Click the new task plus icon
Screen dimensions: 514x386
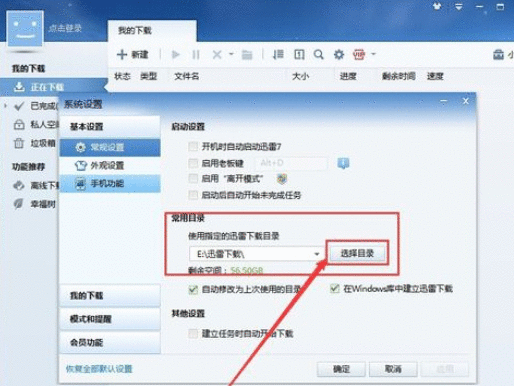pos(122,54)
